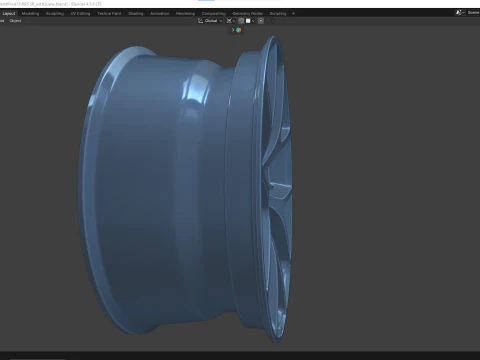Open the Compositing workspace tab
The image size is (480, 360).
tap(214, 14)
